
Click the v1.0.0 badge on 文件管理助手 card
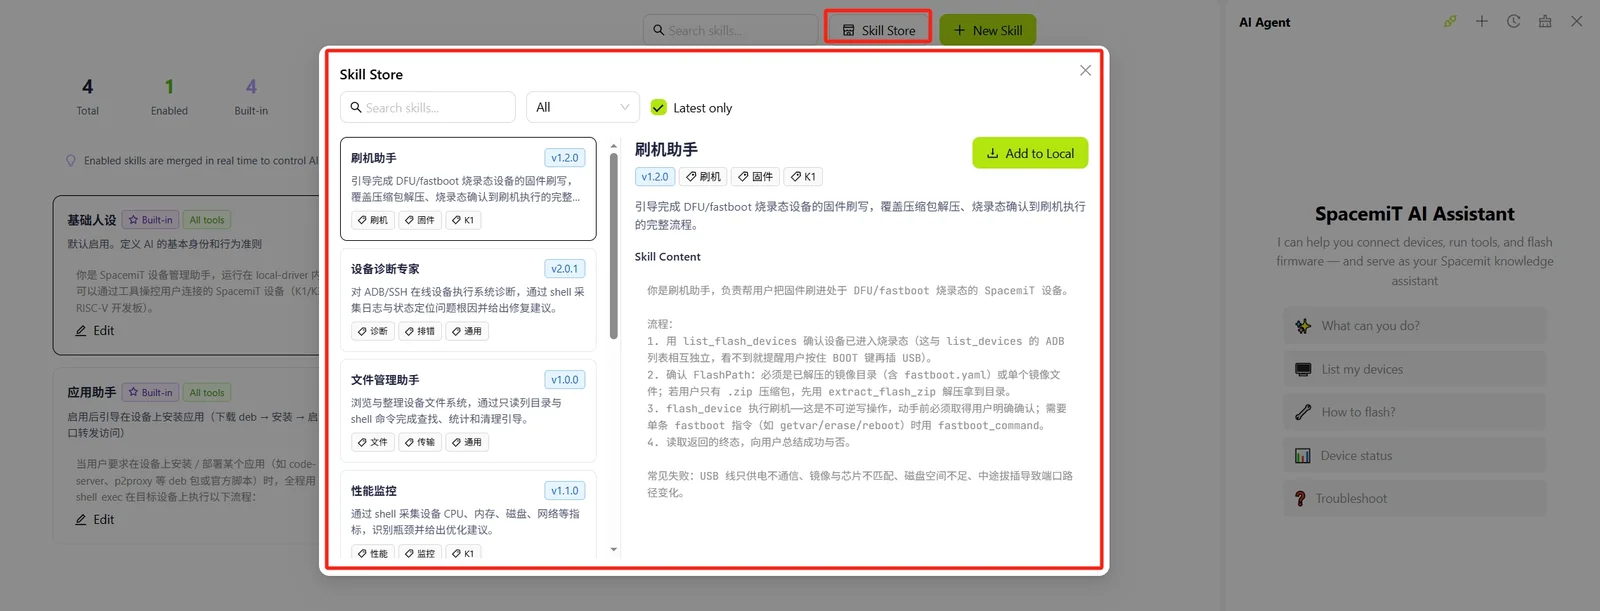[565, 380]
